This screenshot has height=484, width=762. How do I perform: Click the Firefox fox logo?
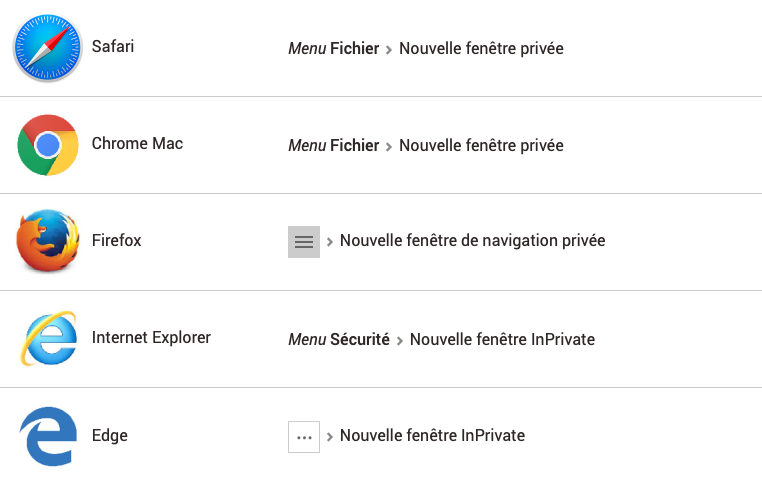48,241
